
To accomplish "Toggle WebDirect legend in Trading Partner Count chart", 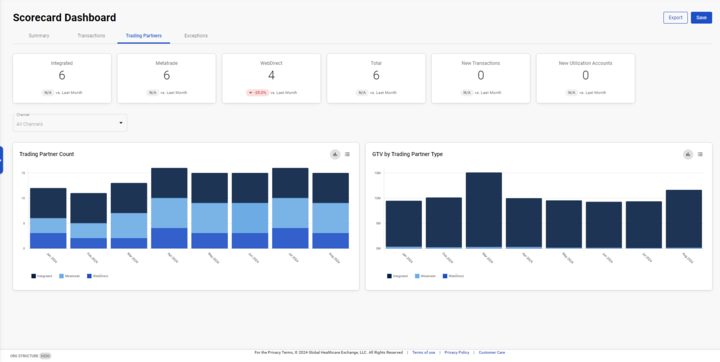I will [97, 276].
